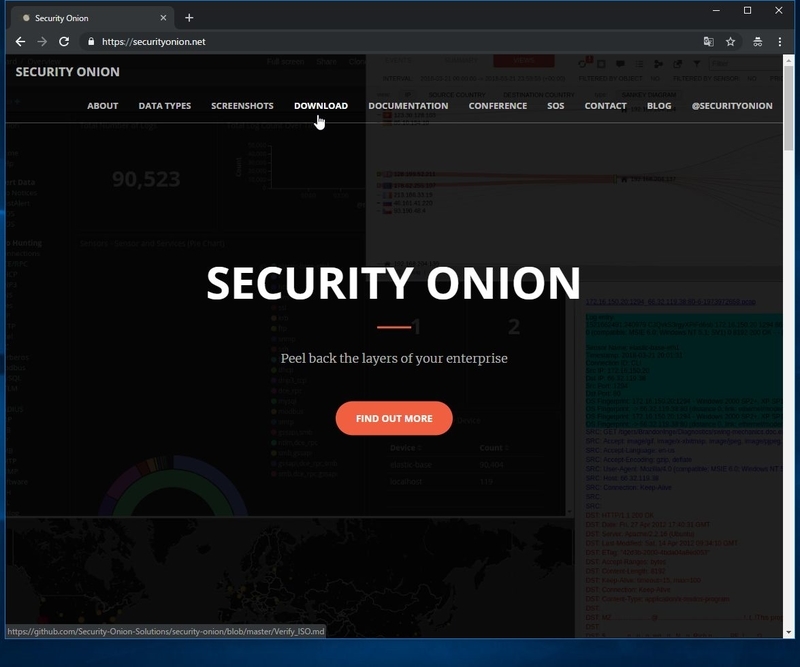Maximize the browser window
The height and width of the screenshot is (667, 800).
click(747, 10)
